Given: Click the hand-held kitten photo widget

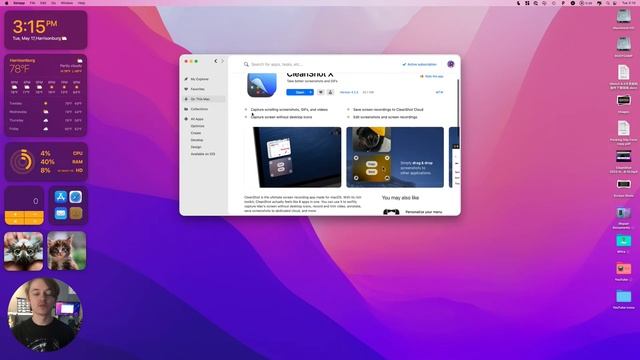Looking at the screenshot, I should pos(24,251).
